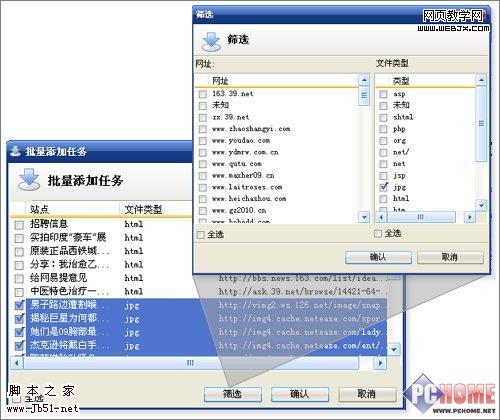This screenshot has height=420, width=500.
Task: Check the php file type checkbox
Action: (x=383, y=129)
